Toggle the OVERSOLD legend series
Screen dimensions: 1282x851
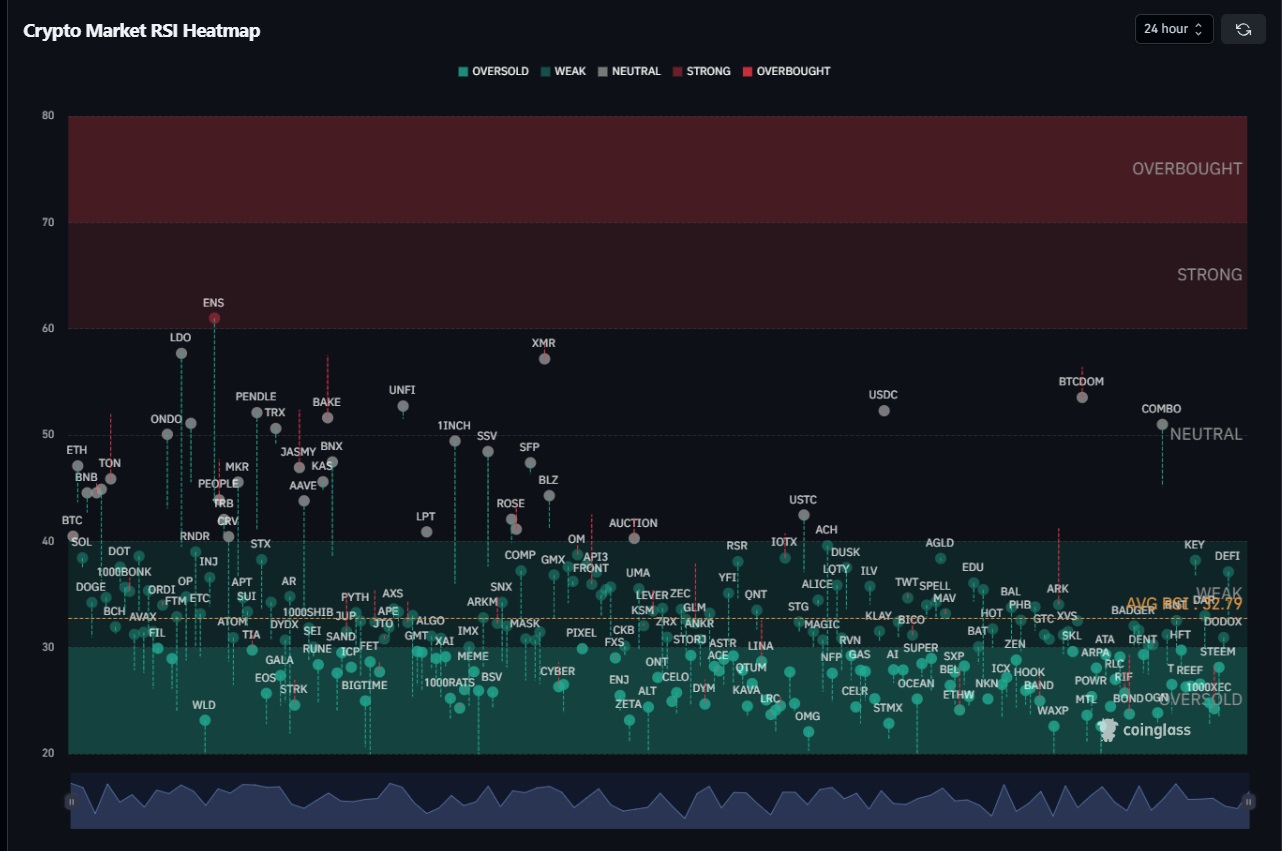pyautogui.click(x=493, y=71)
